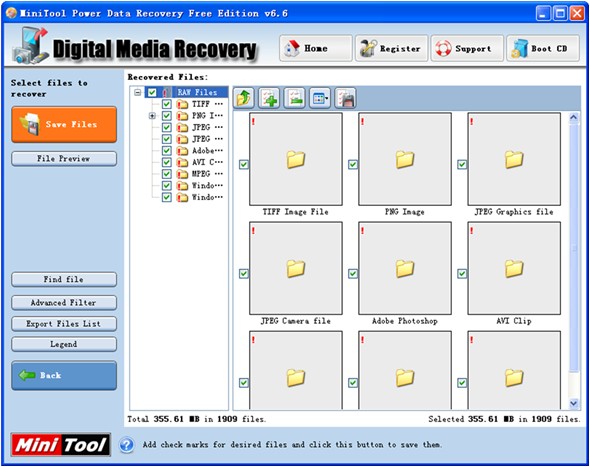The height and width of the screenshot is (467, 590).
Task: Click Export Files List
Action: (x=64, y=324)
